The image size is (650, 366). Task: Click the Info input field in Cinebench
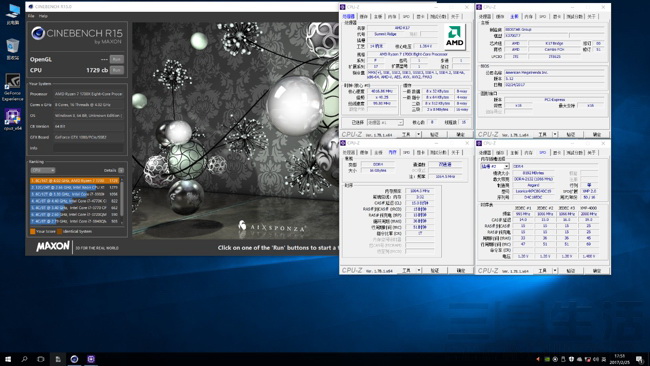coord(88,148)
